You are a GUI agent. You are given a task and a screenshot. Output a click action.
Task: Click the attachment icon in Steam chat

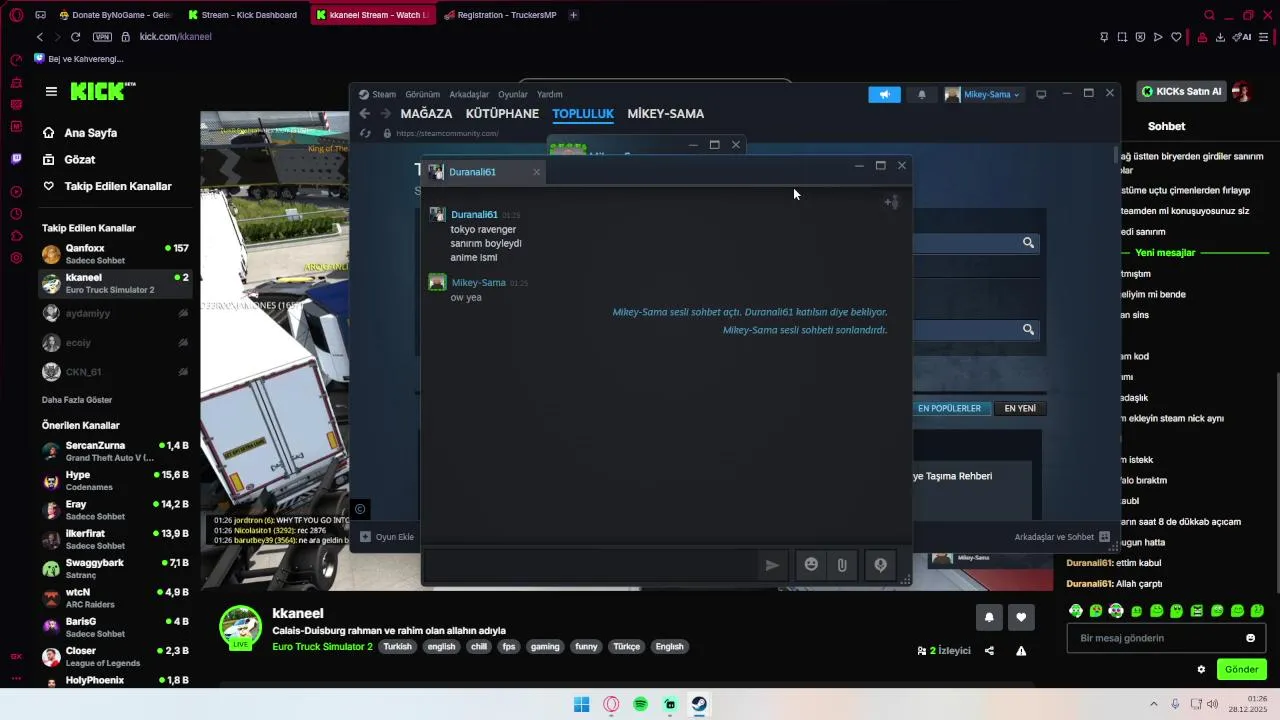pyautogui.click(x=842, y=565)
